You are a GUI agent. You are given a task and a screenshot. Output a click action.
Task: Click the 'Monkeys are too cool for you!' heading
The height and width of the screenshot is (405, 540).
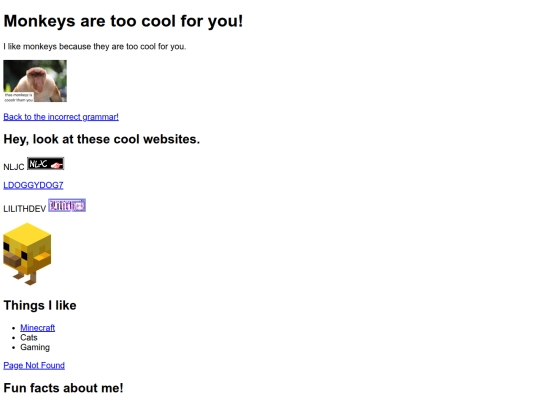pyautogui.click(x=123, y=21)
